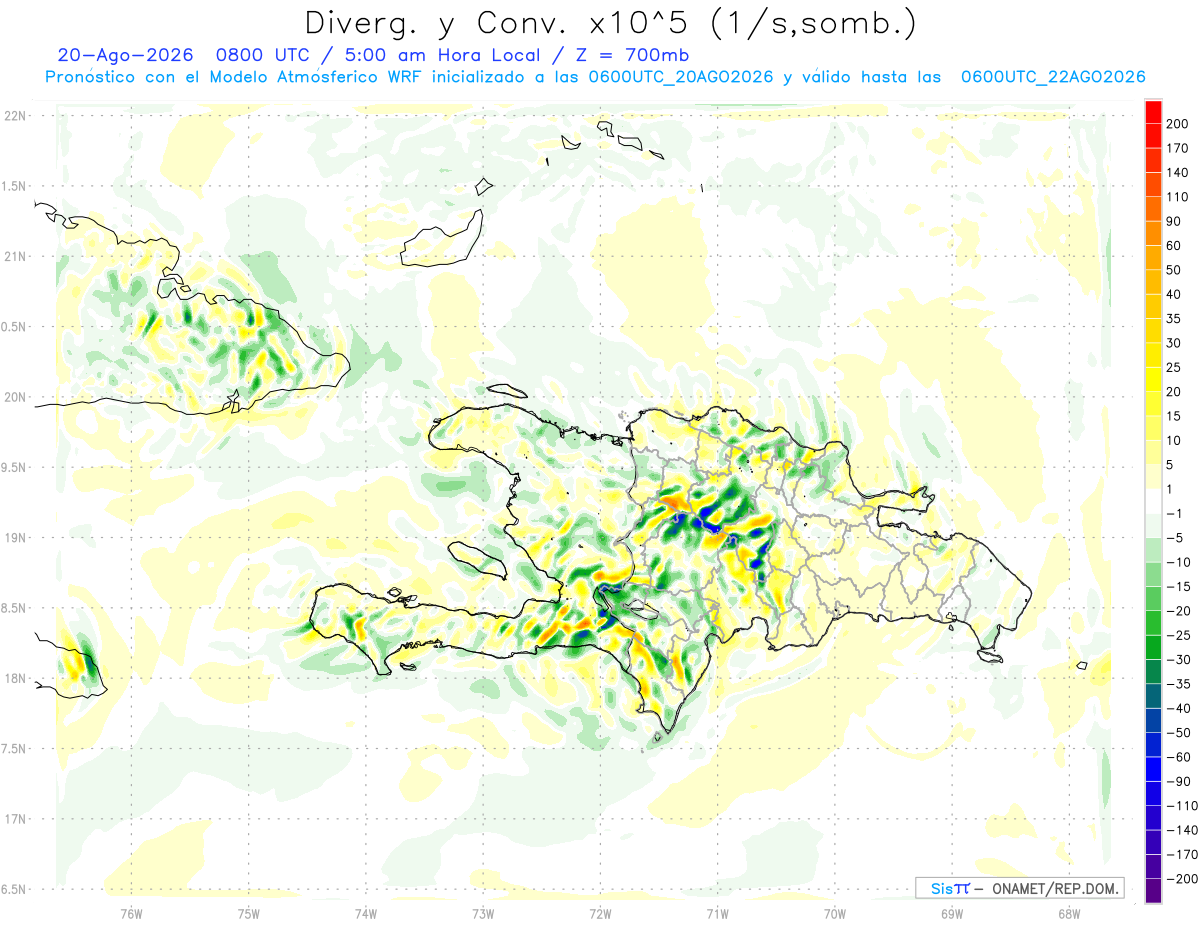This screenshot has width=1200, height=927.
Task: Click the positive '90' color scale value
Action: [x=1173, y=221]
